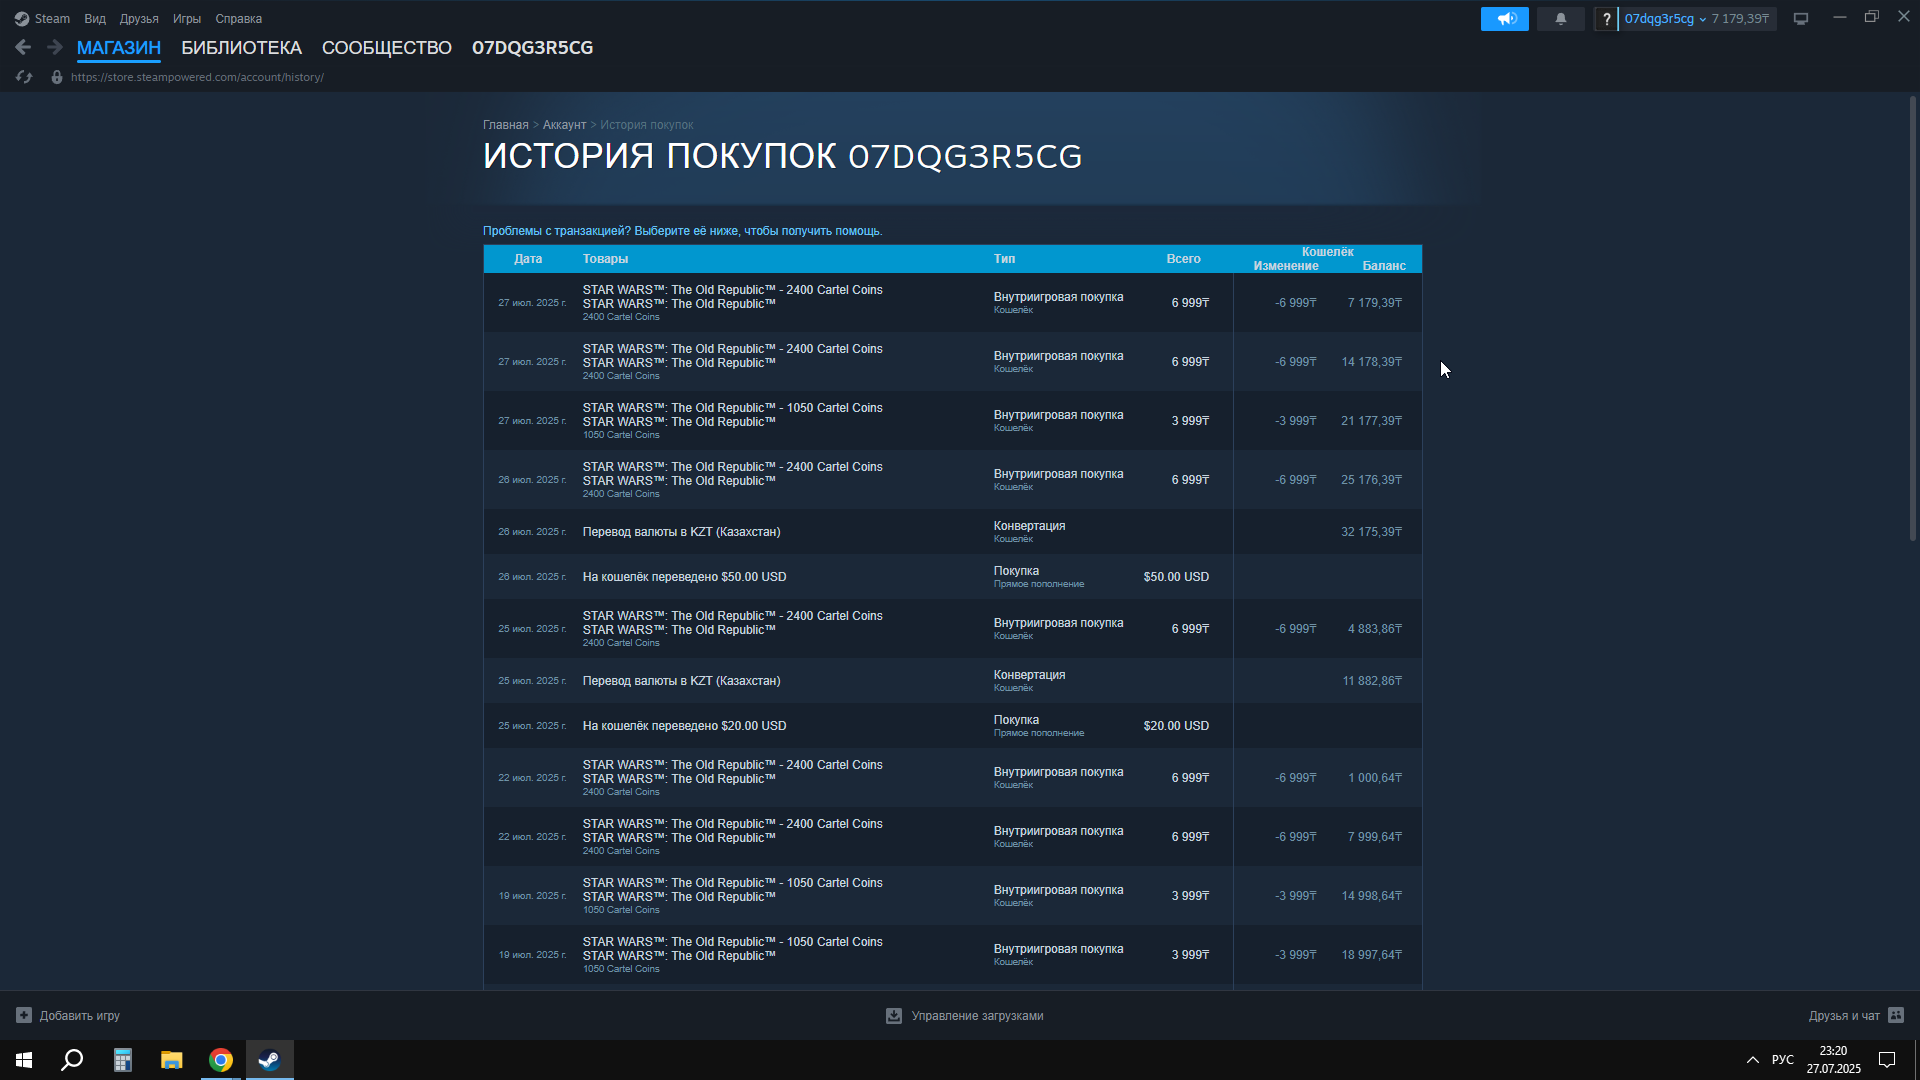Screen dimensions: 1920x1080
Task: Click the page URL address field
Action: 197,77
